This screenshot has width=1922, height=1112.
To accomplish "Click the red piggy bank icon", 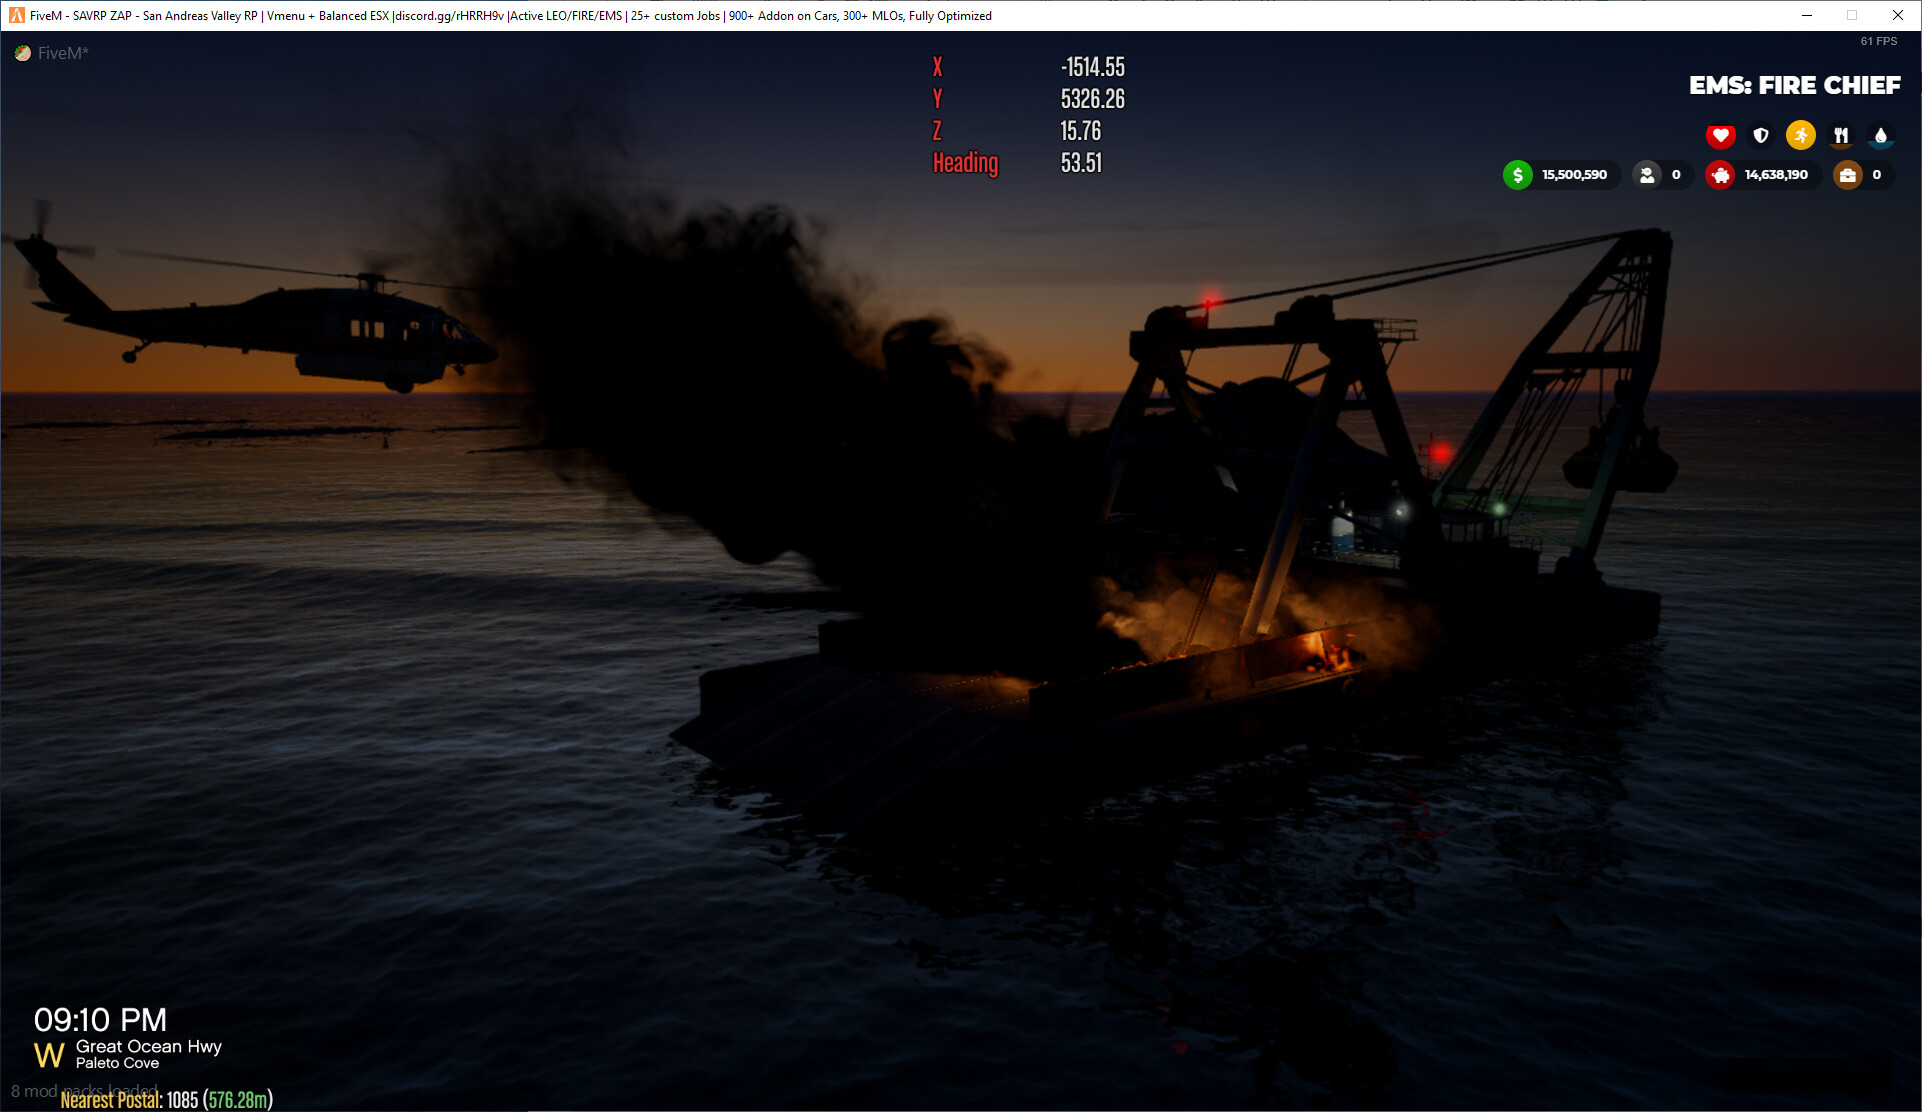I will pyautogui.click(x=1720, y=175).
